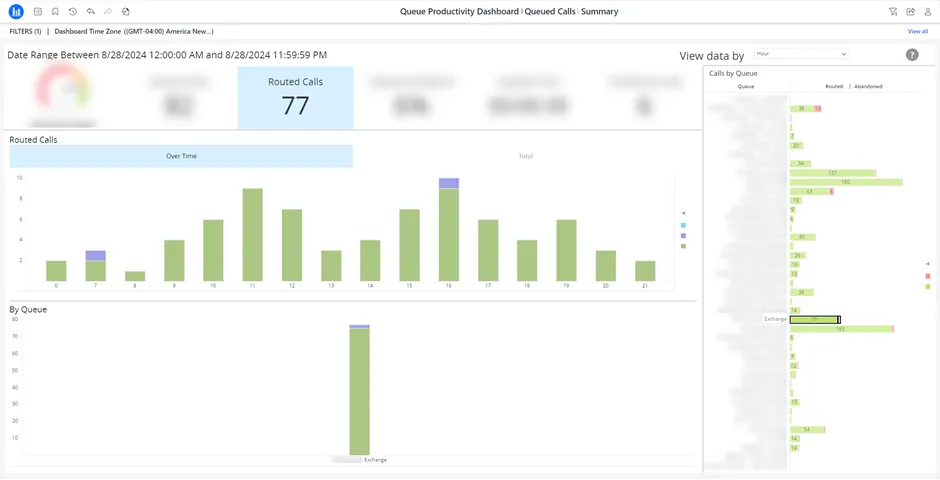This screenshot has width=940, height=480.
Task: Select the green bar for hour 19
Action: [x=567, y=250]
